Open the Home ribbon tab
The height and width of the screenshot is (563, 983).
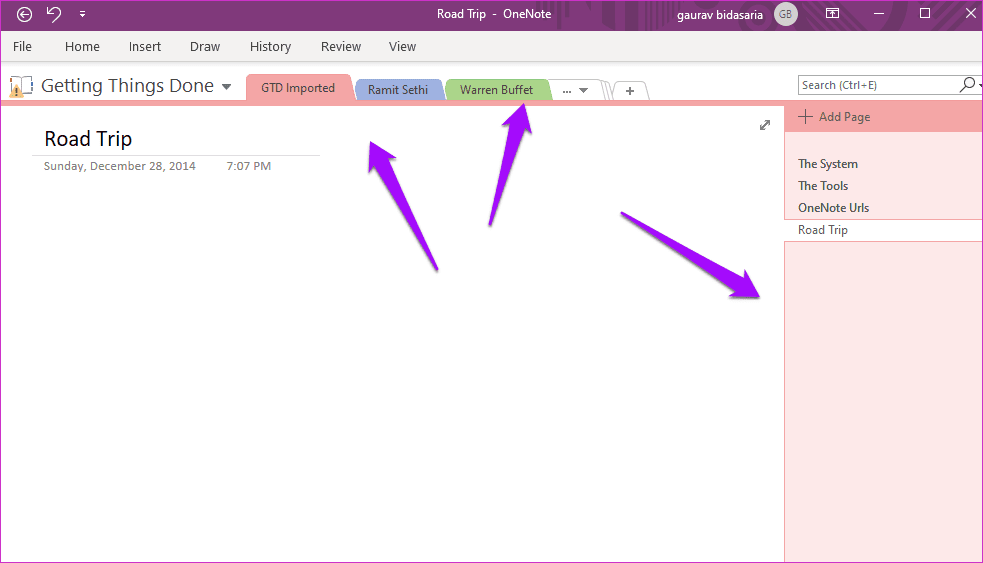pos(82,46)
